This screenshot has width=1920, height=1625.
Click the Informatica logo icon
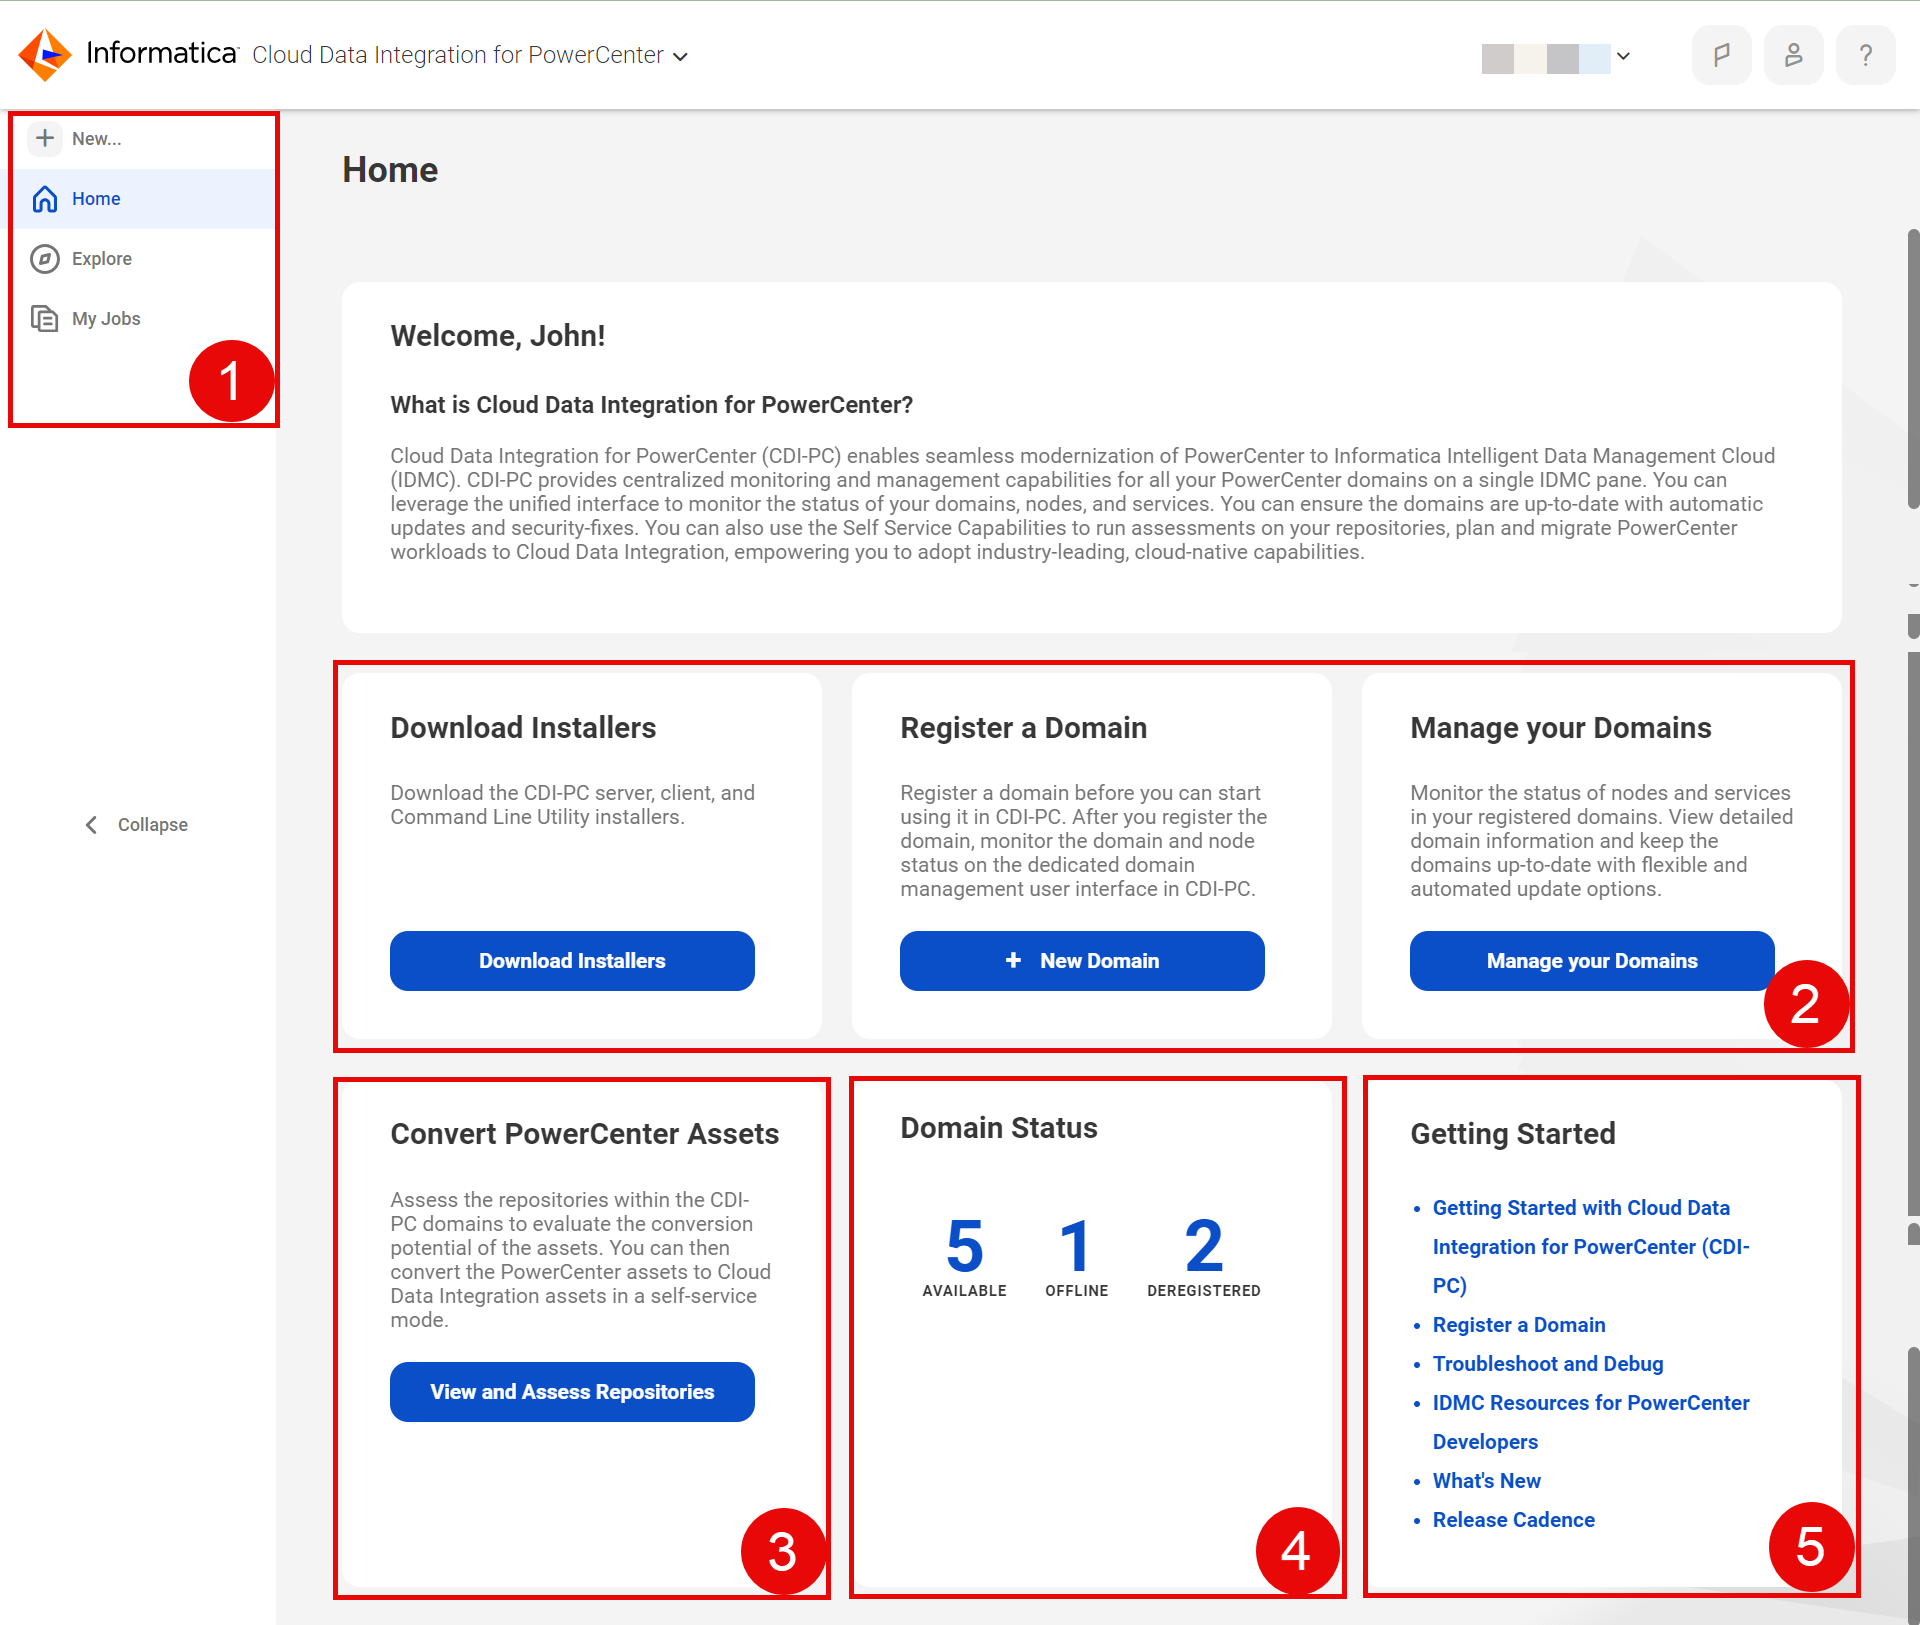[x=45, y=54]
